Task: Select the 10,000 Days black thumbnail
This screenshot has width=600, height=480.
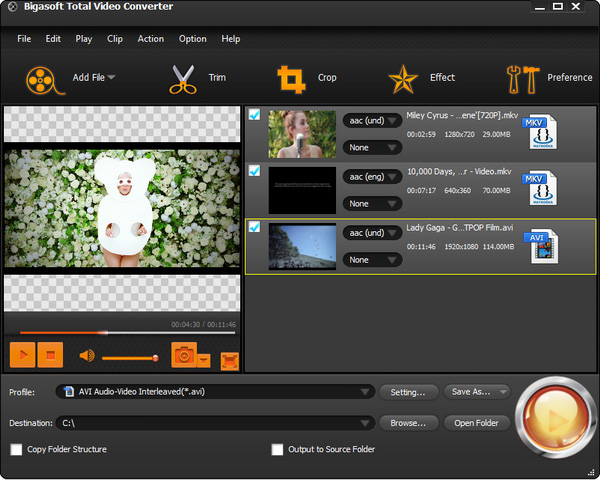Action: (x=302, y=190)
